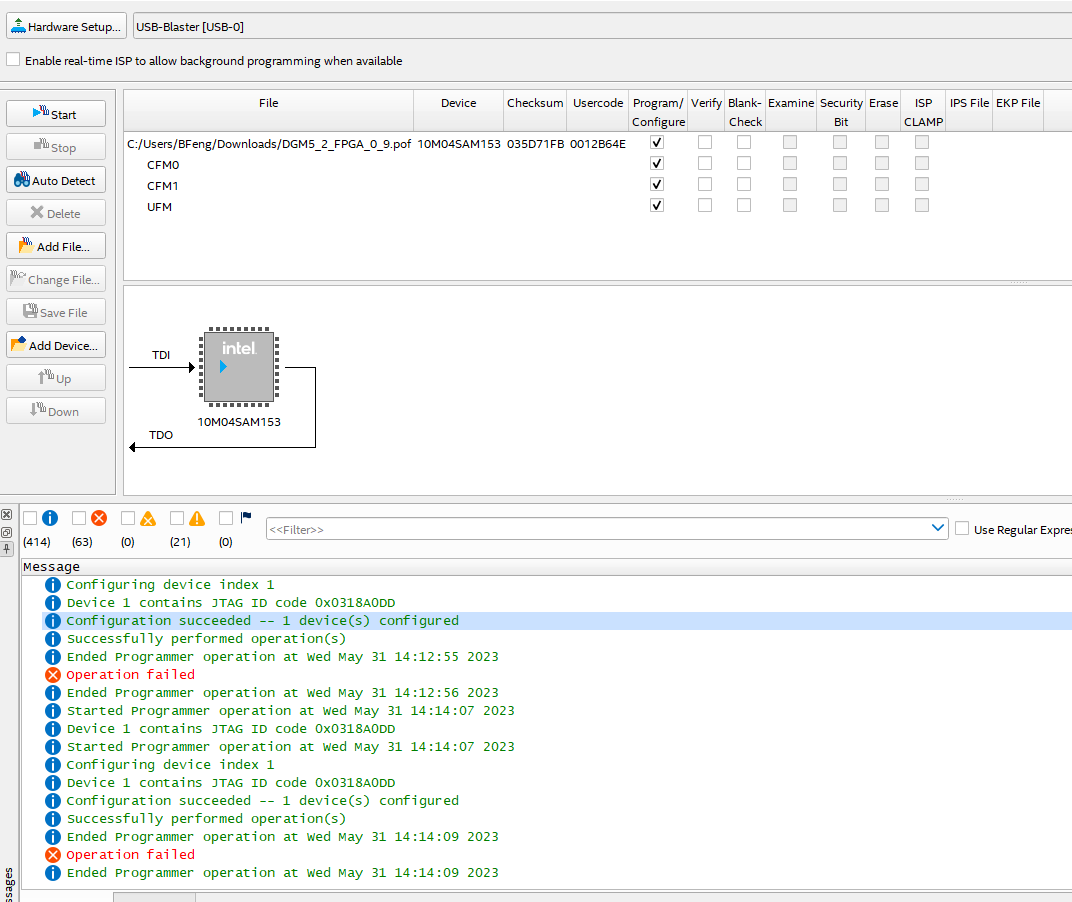
Task: Click error icon on last 'Operation failed' row
Action: point(53,855)
